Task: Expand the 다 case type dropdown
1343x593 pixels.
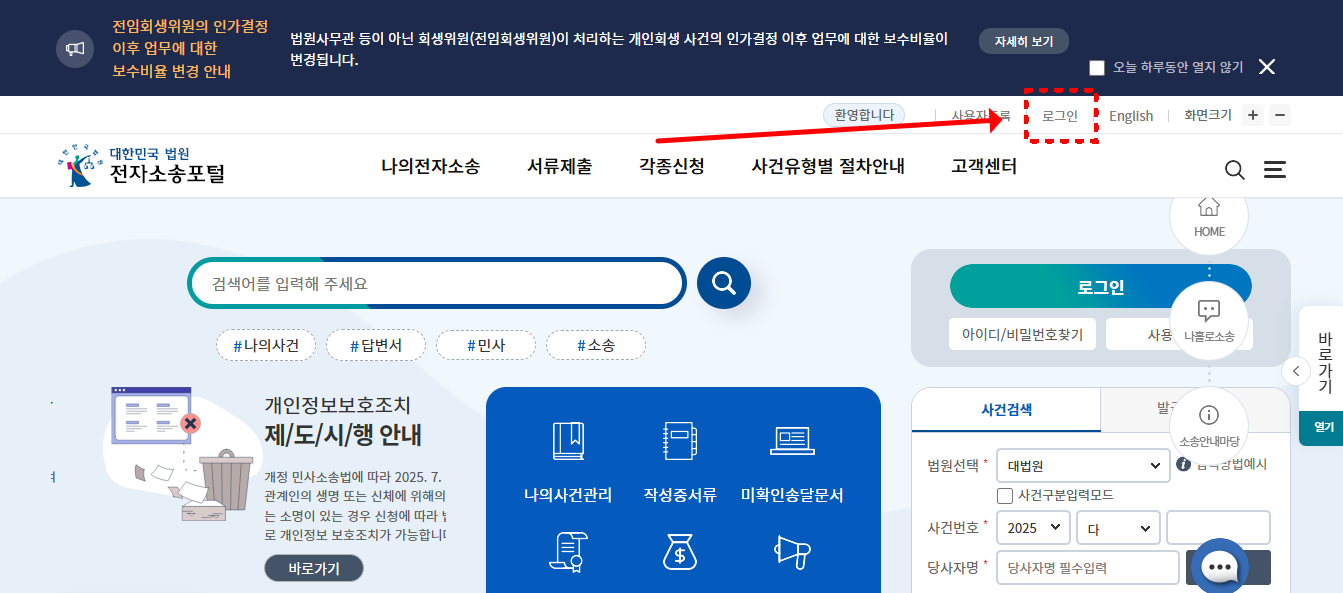Action: pyautogui.click(x=1117, y=527)
